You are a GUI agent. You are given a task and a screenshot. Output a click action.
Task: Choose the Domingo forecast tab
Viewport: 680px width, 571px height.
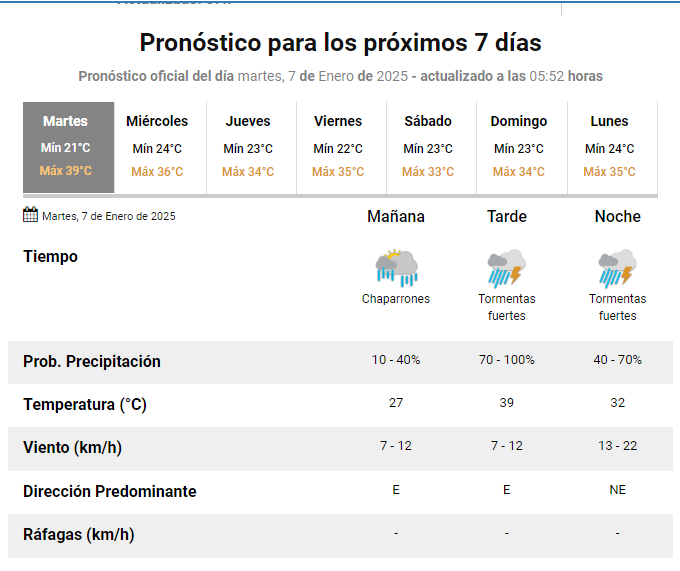(x=519, y=146)
